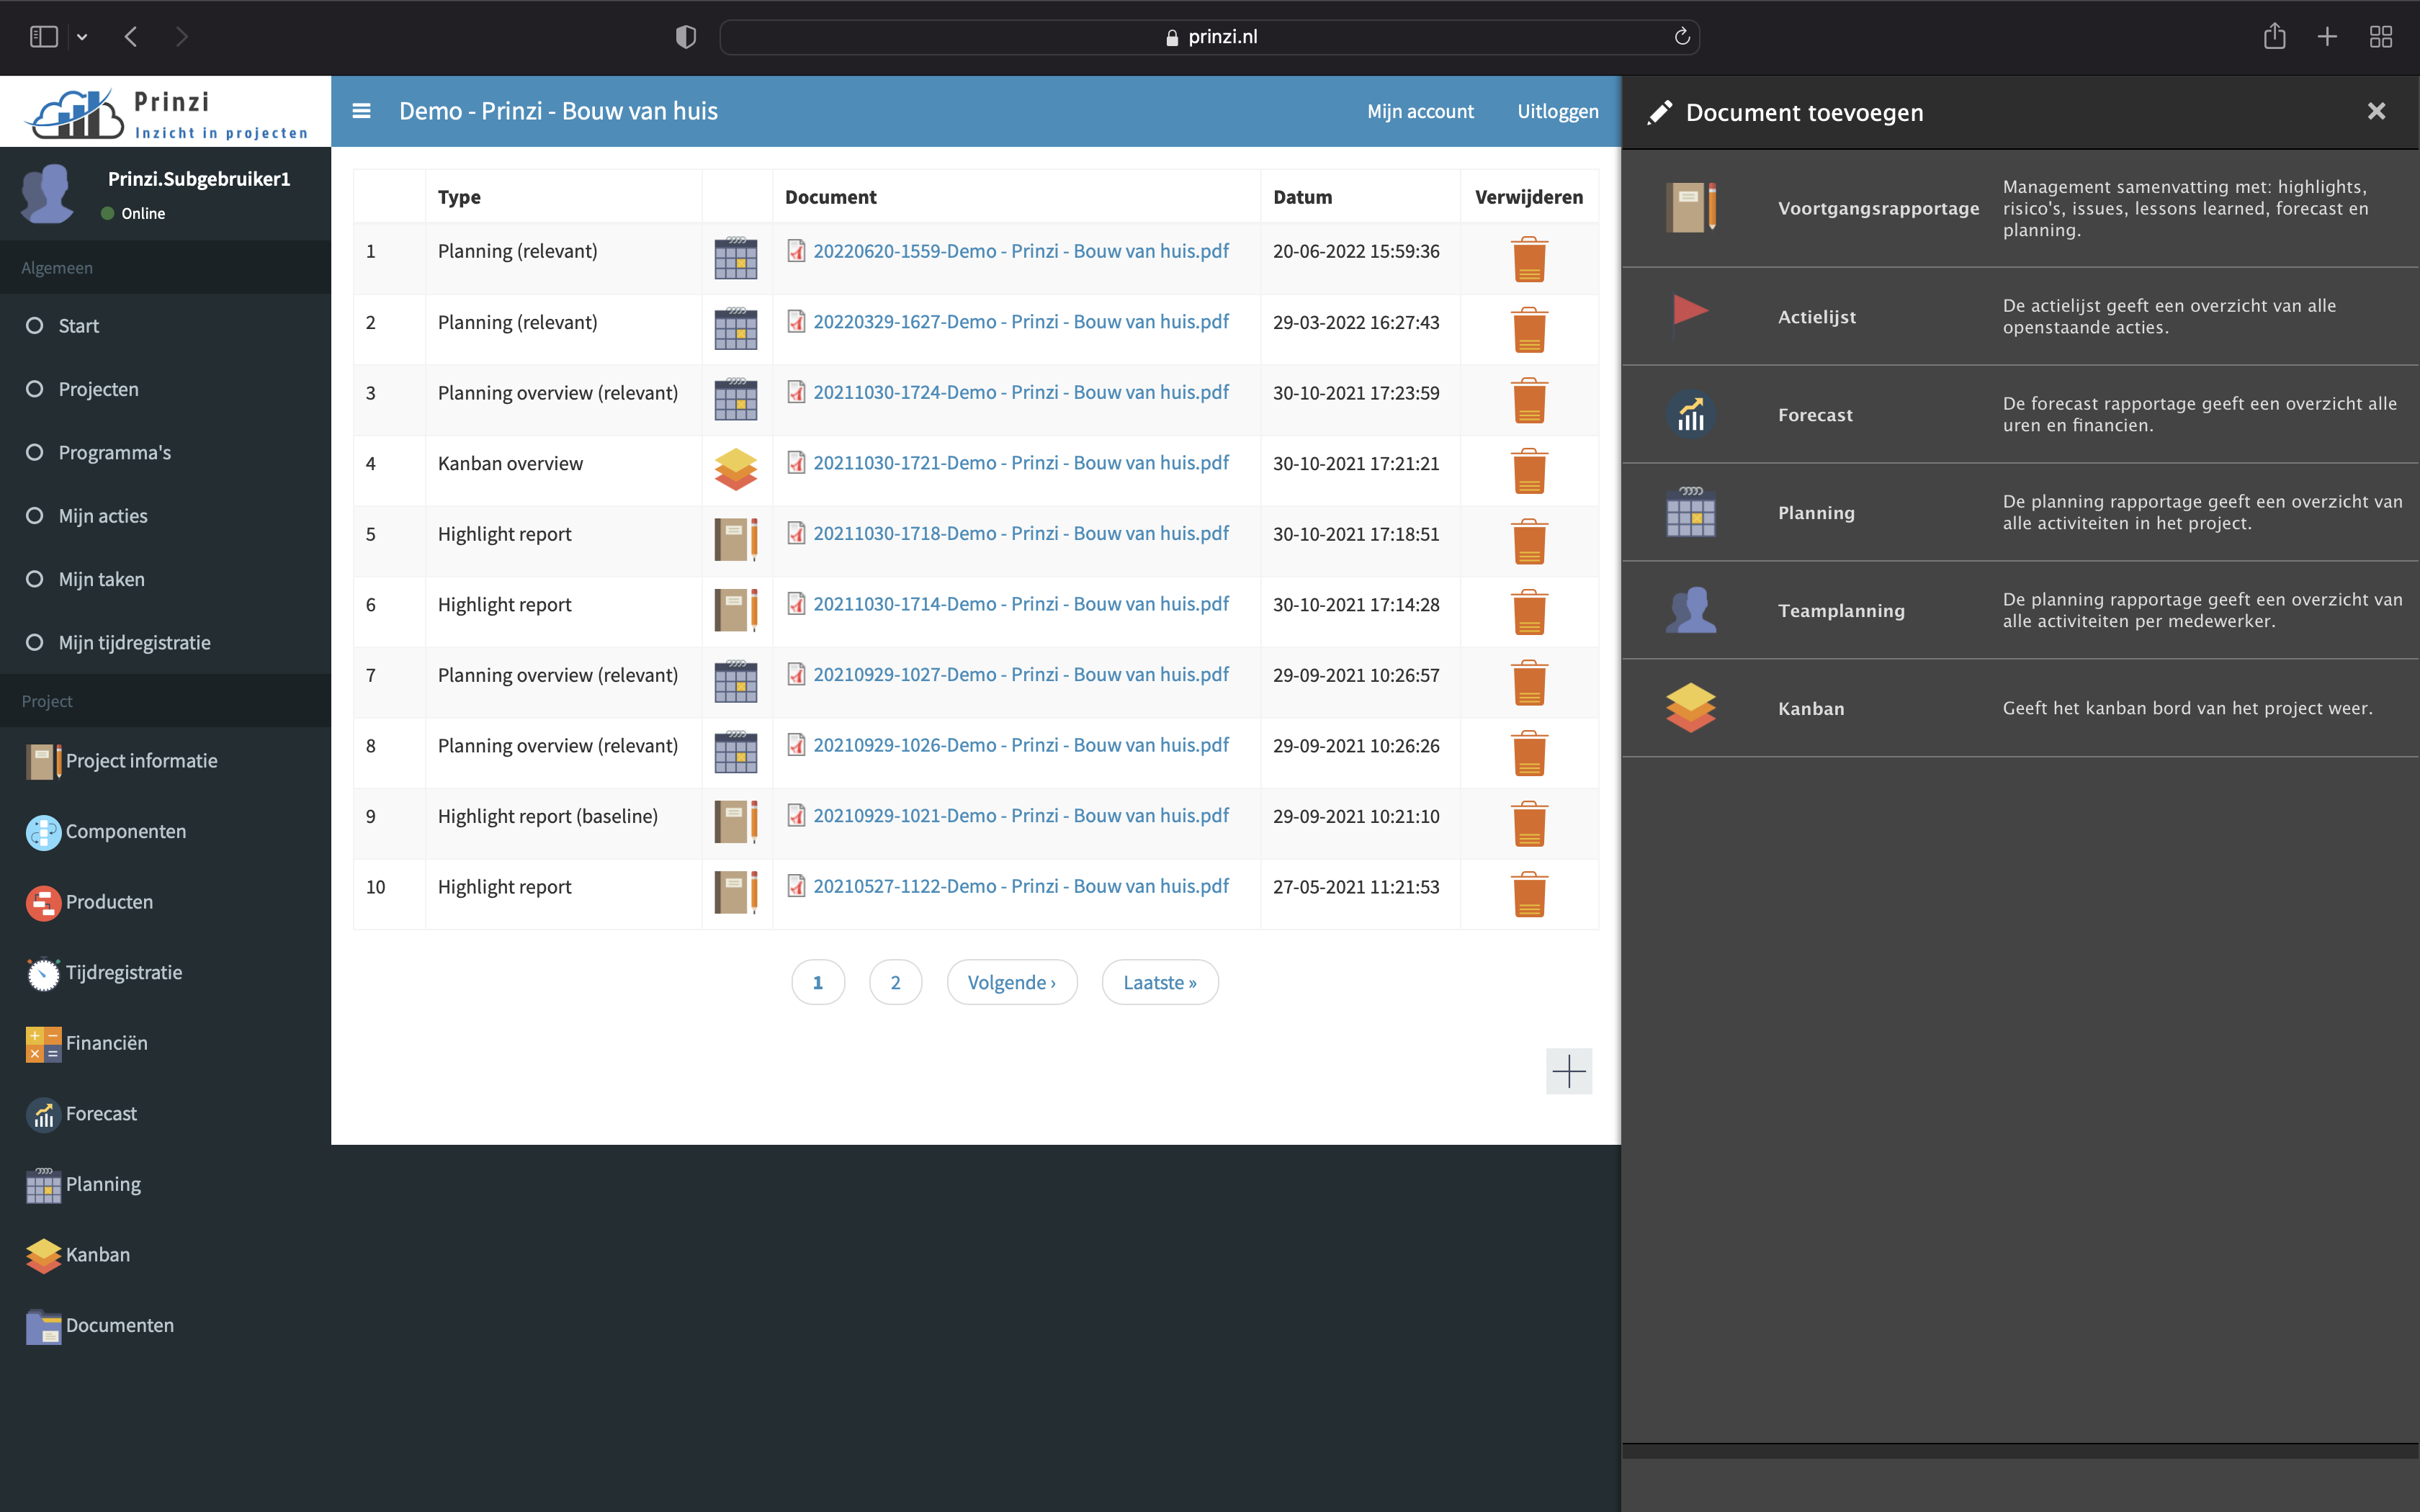Open 20210929-1027-Demo - Prinzi - Bouw van huis.pdf

click(x=1021, y=674)
